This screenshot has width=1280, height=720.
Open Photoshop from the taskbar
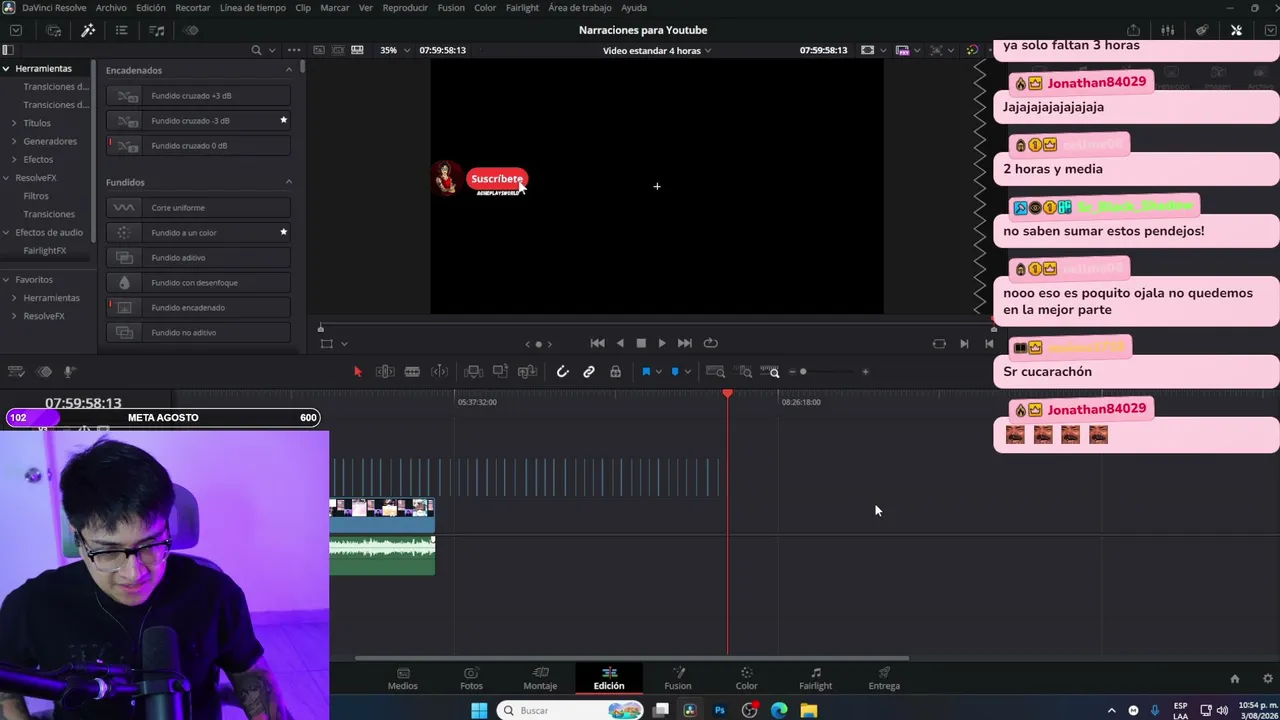[719, 710]
